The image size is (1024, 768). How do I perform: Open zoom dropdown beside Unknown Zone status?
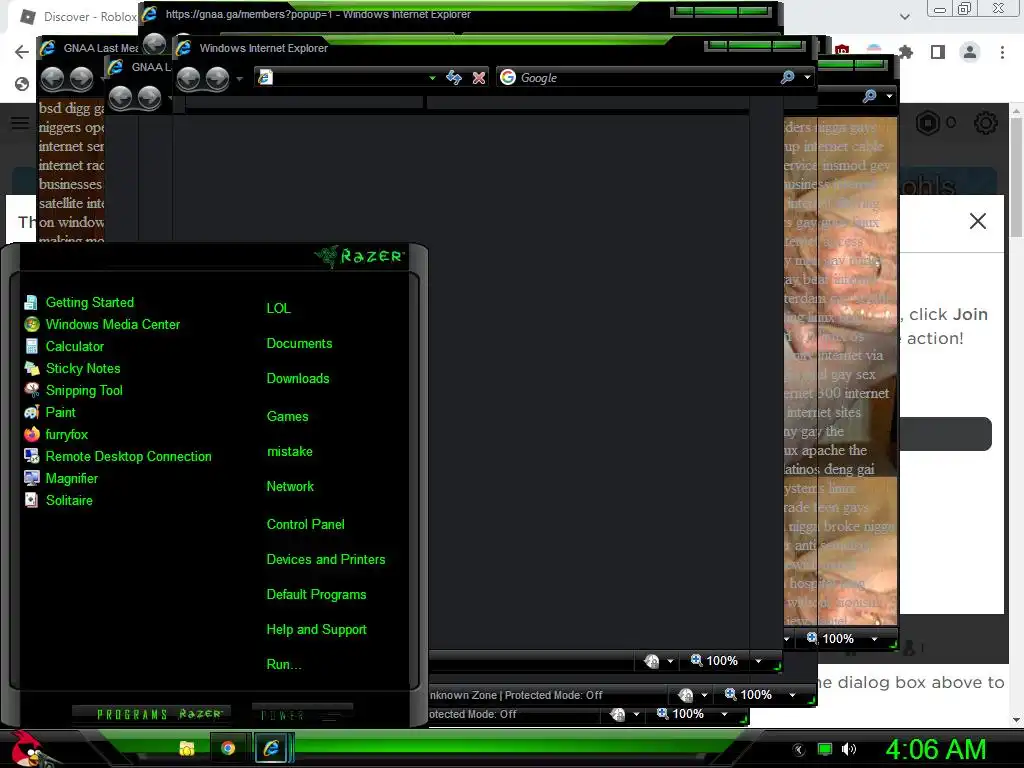click(x=792, y=695)
